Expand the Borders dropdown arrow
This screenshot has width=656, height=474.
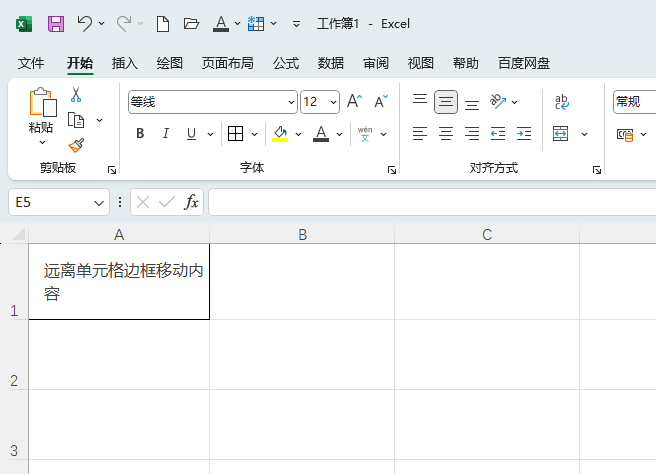pos(254,134)
